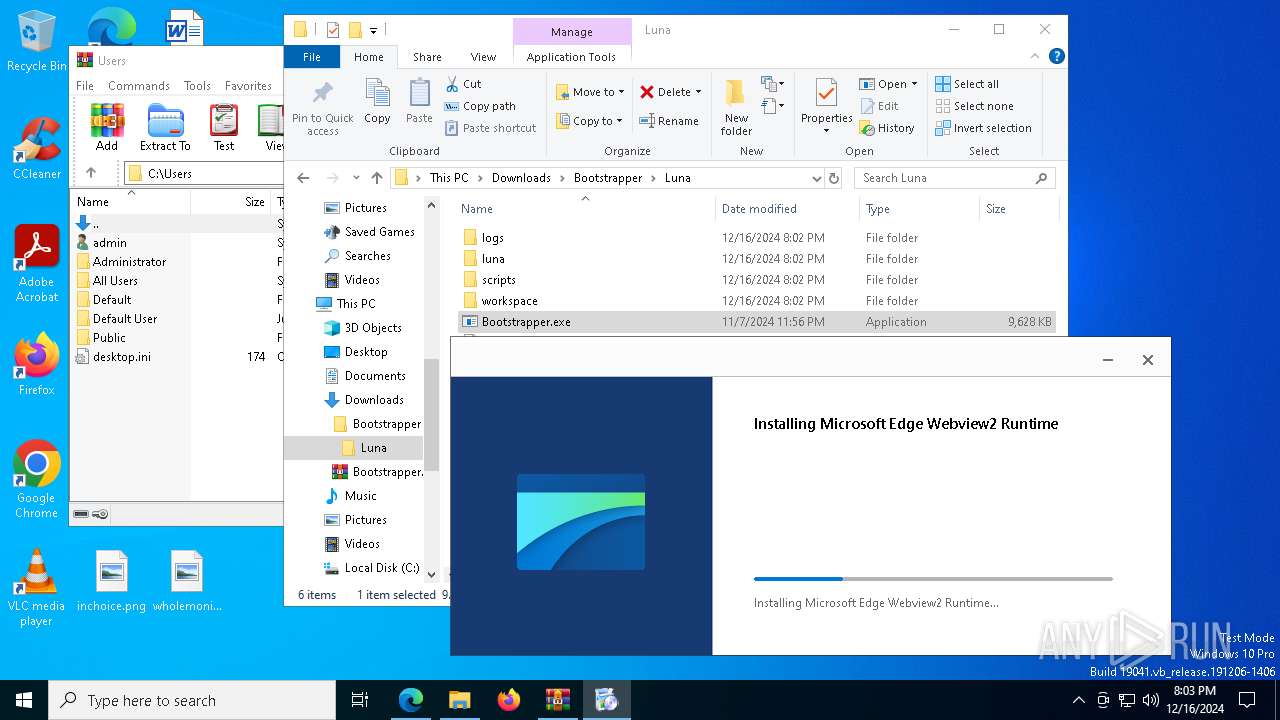The image size is (1280, 720).
Task: Click Select none in the ribbon
Action: pos(974,106)
